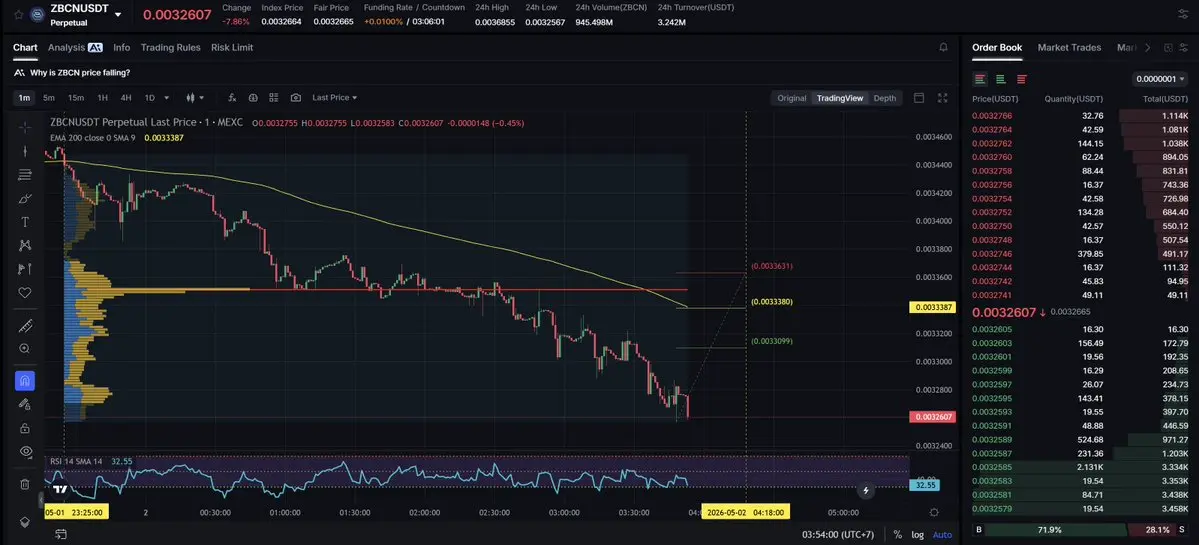Screen dimensions: 1199x545
Task: Toggle log scale on price axis
Action: (x=918, y=534)
